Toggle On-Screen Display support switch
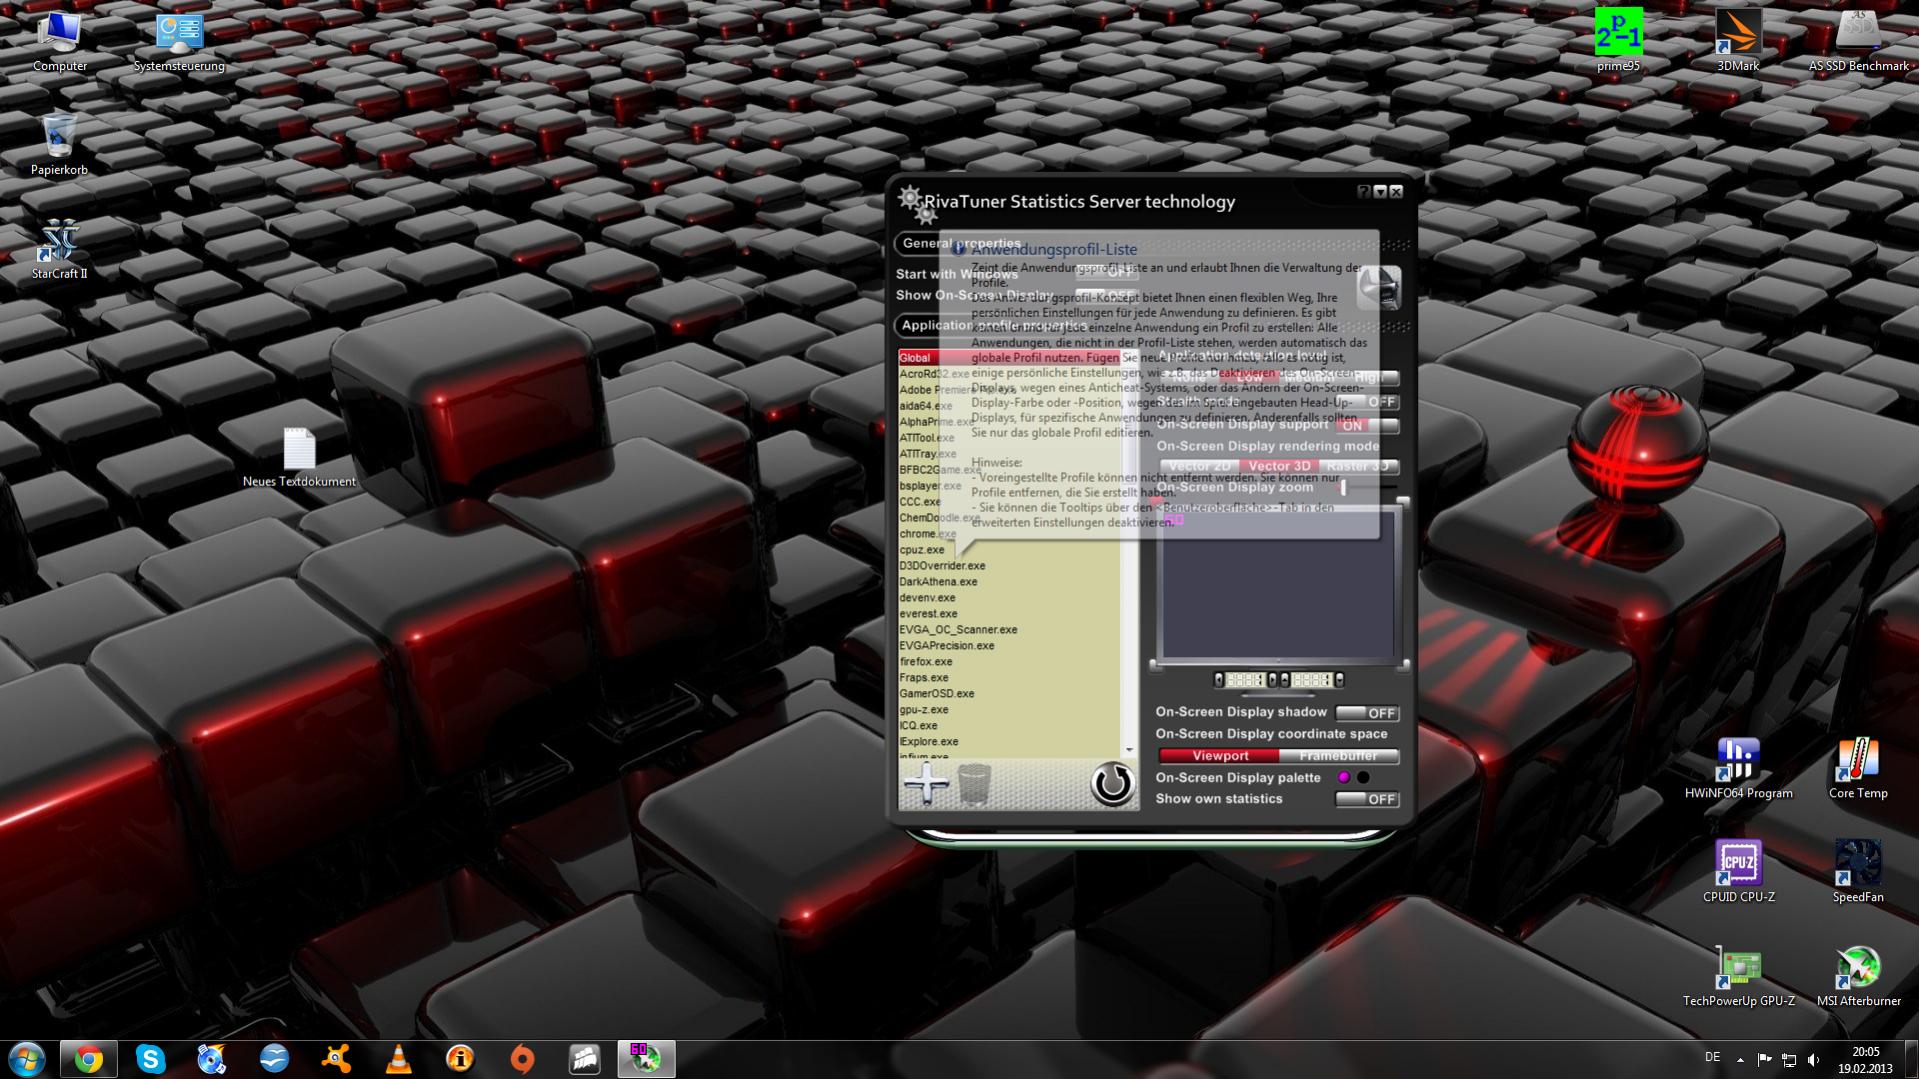 pos(1367,425)
